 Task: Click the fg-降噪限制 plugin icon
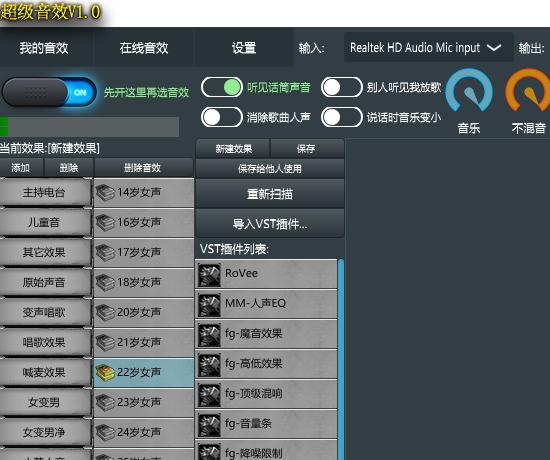tap(209, 452)
